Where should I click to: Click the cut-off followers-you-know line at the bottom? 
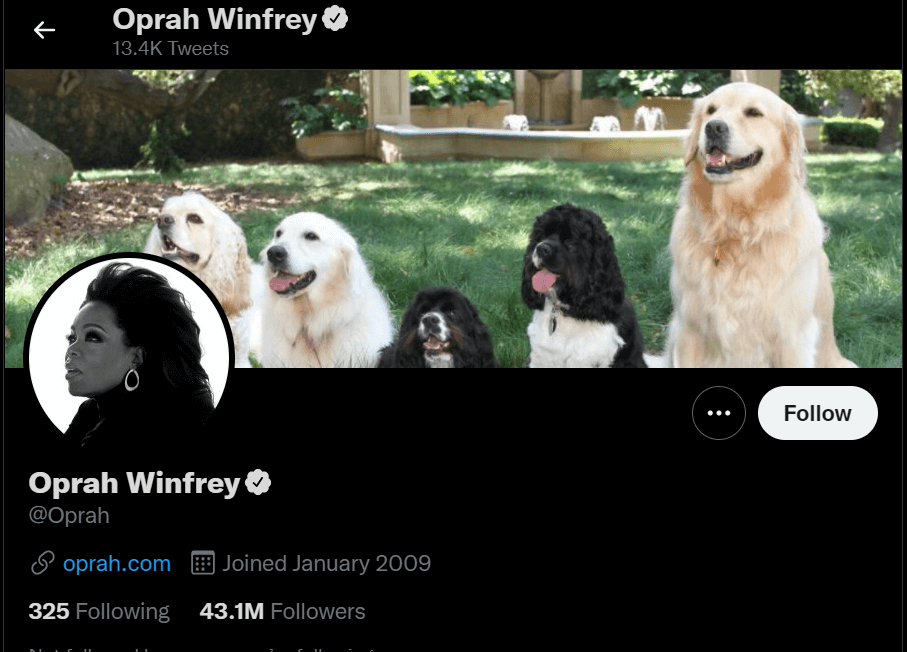(202, 649)
